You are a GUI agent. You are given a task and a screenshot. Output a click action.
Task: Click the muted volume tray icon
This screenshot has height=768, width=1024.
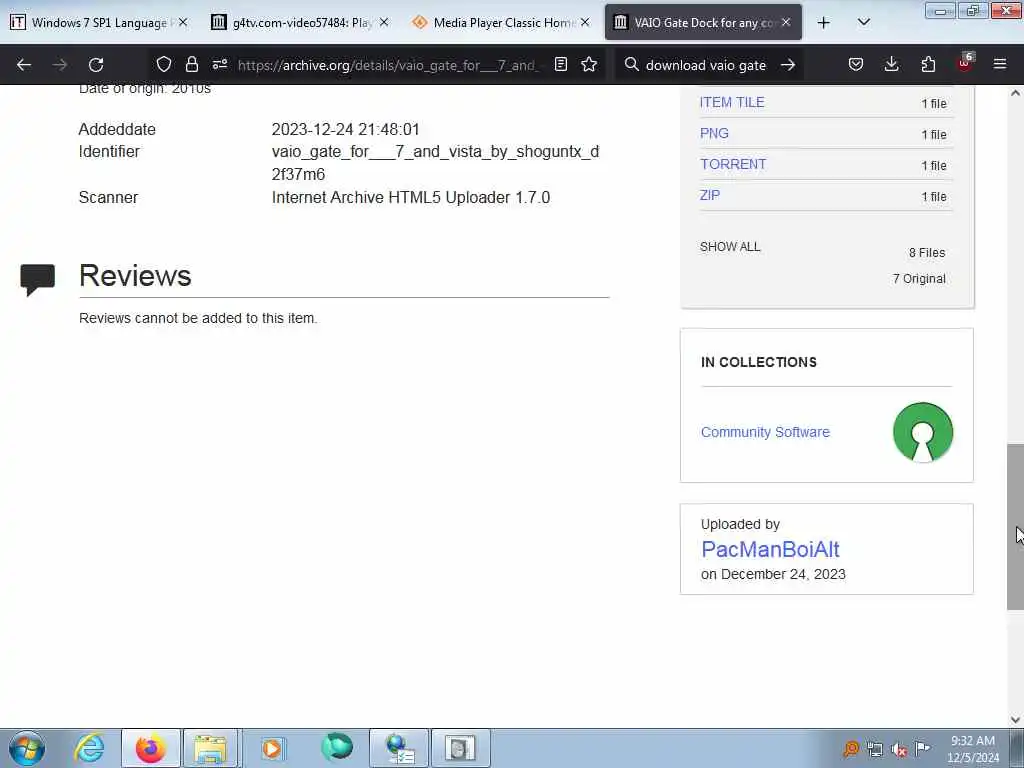click(x=899, y=749)
